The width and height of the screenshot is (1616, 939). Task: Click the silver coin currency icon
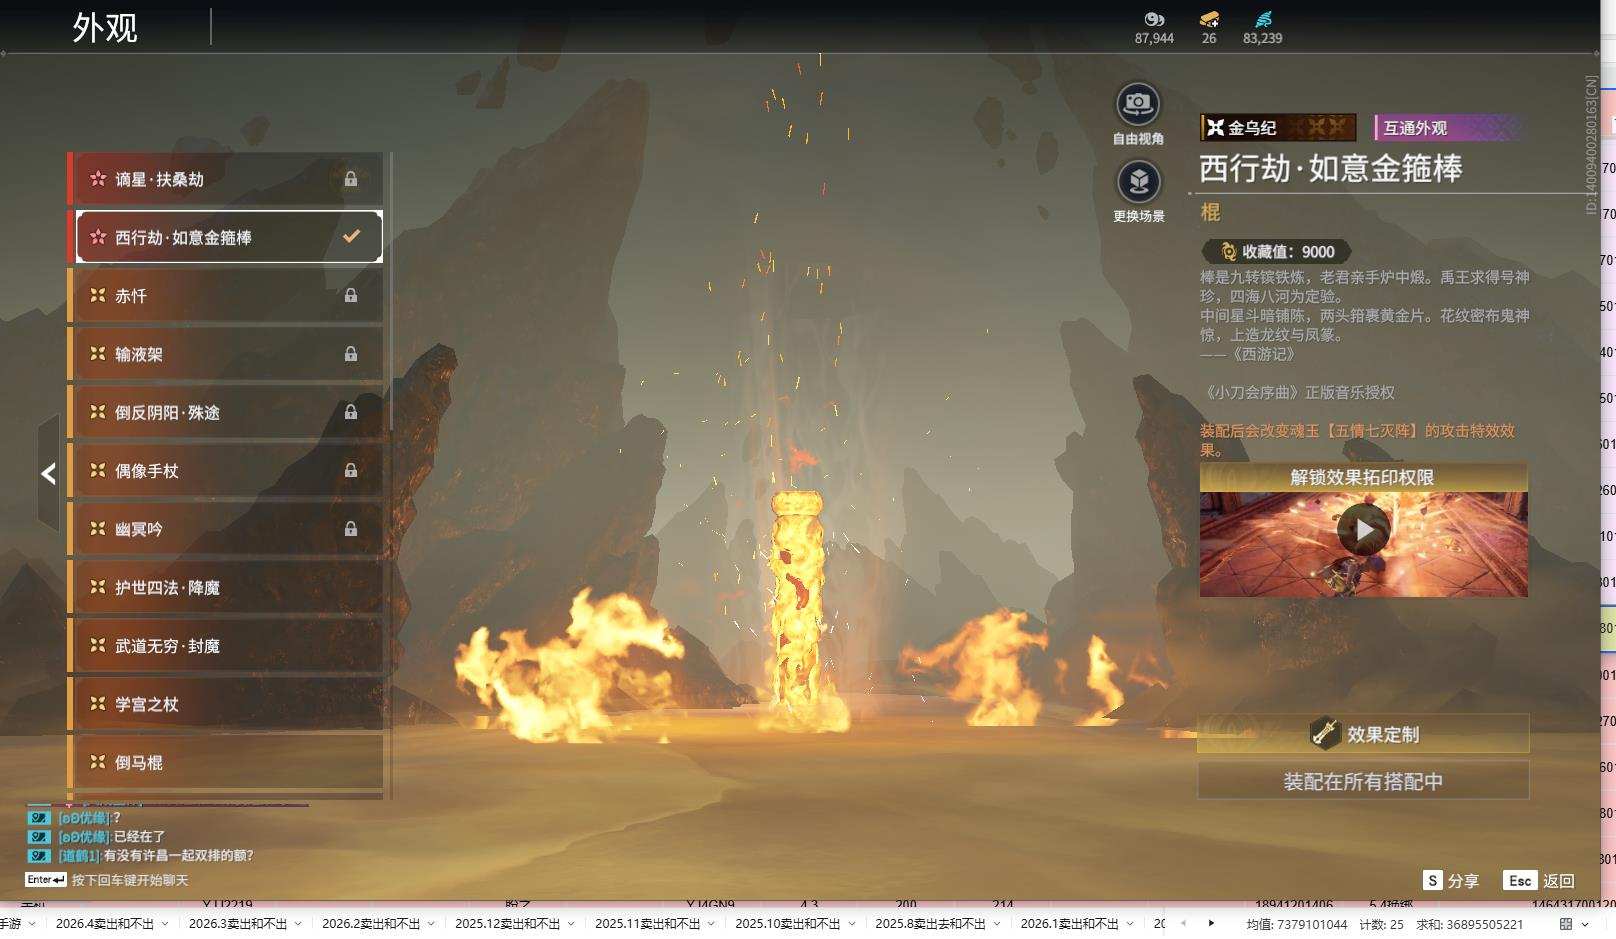click(1154, 19)
